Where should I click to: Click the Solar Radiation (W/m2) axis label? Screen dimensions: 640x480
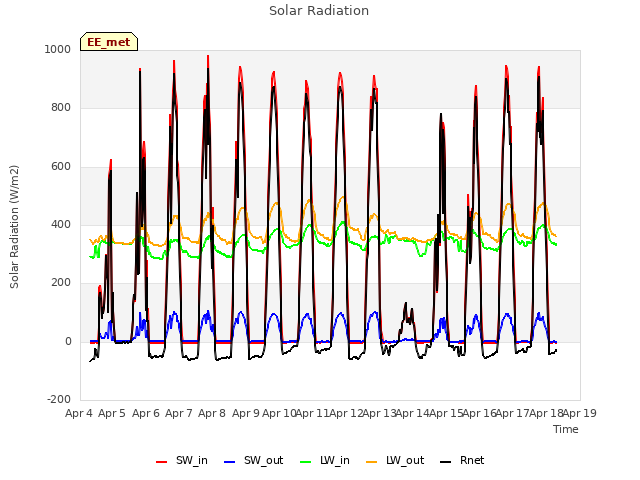(14, 227)
